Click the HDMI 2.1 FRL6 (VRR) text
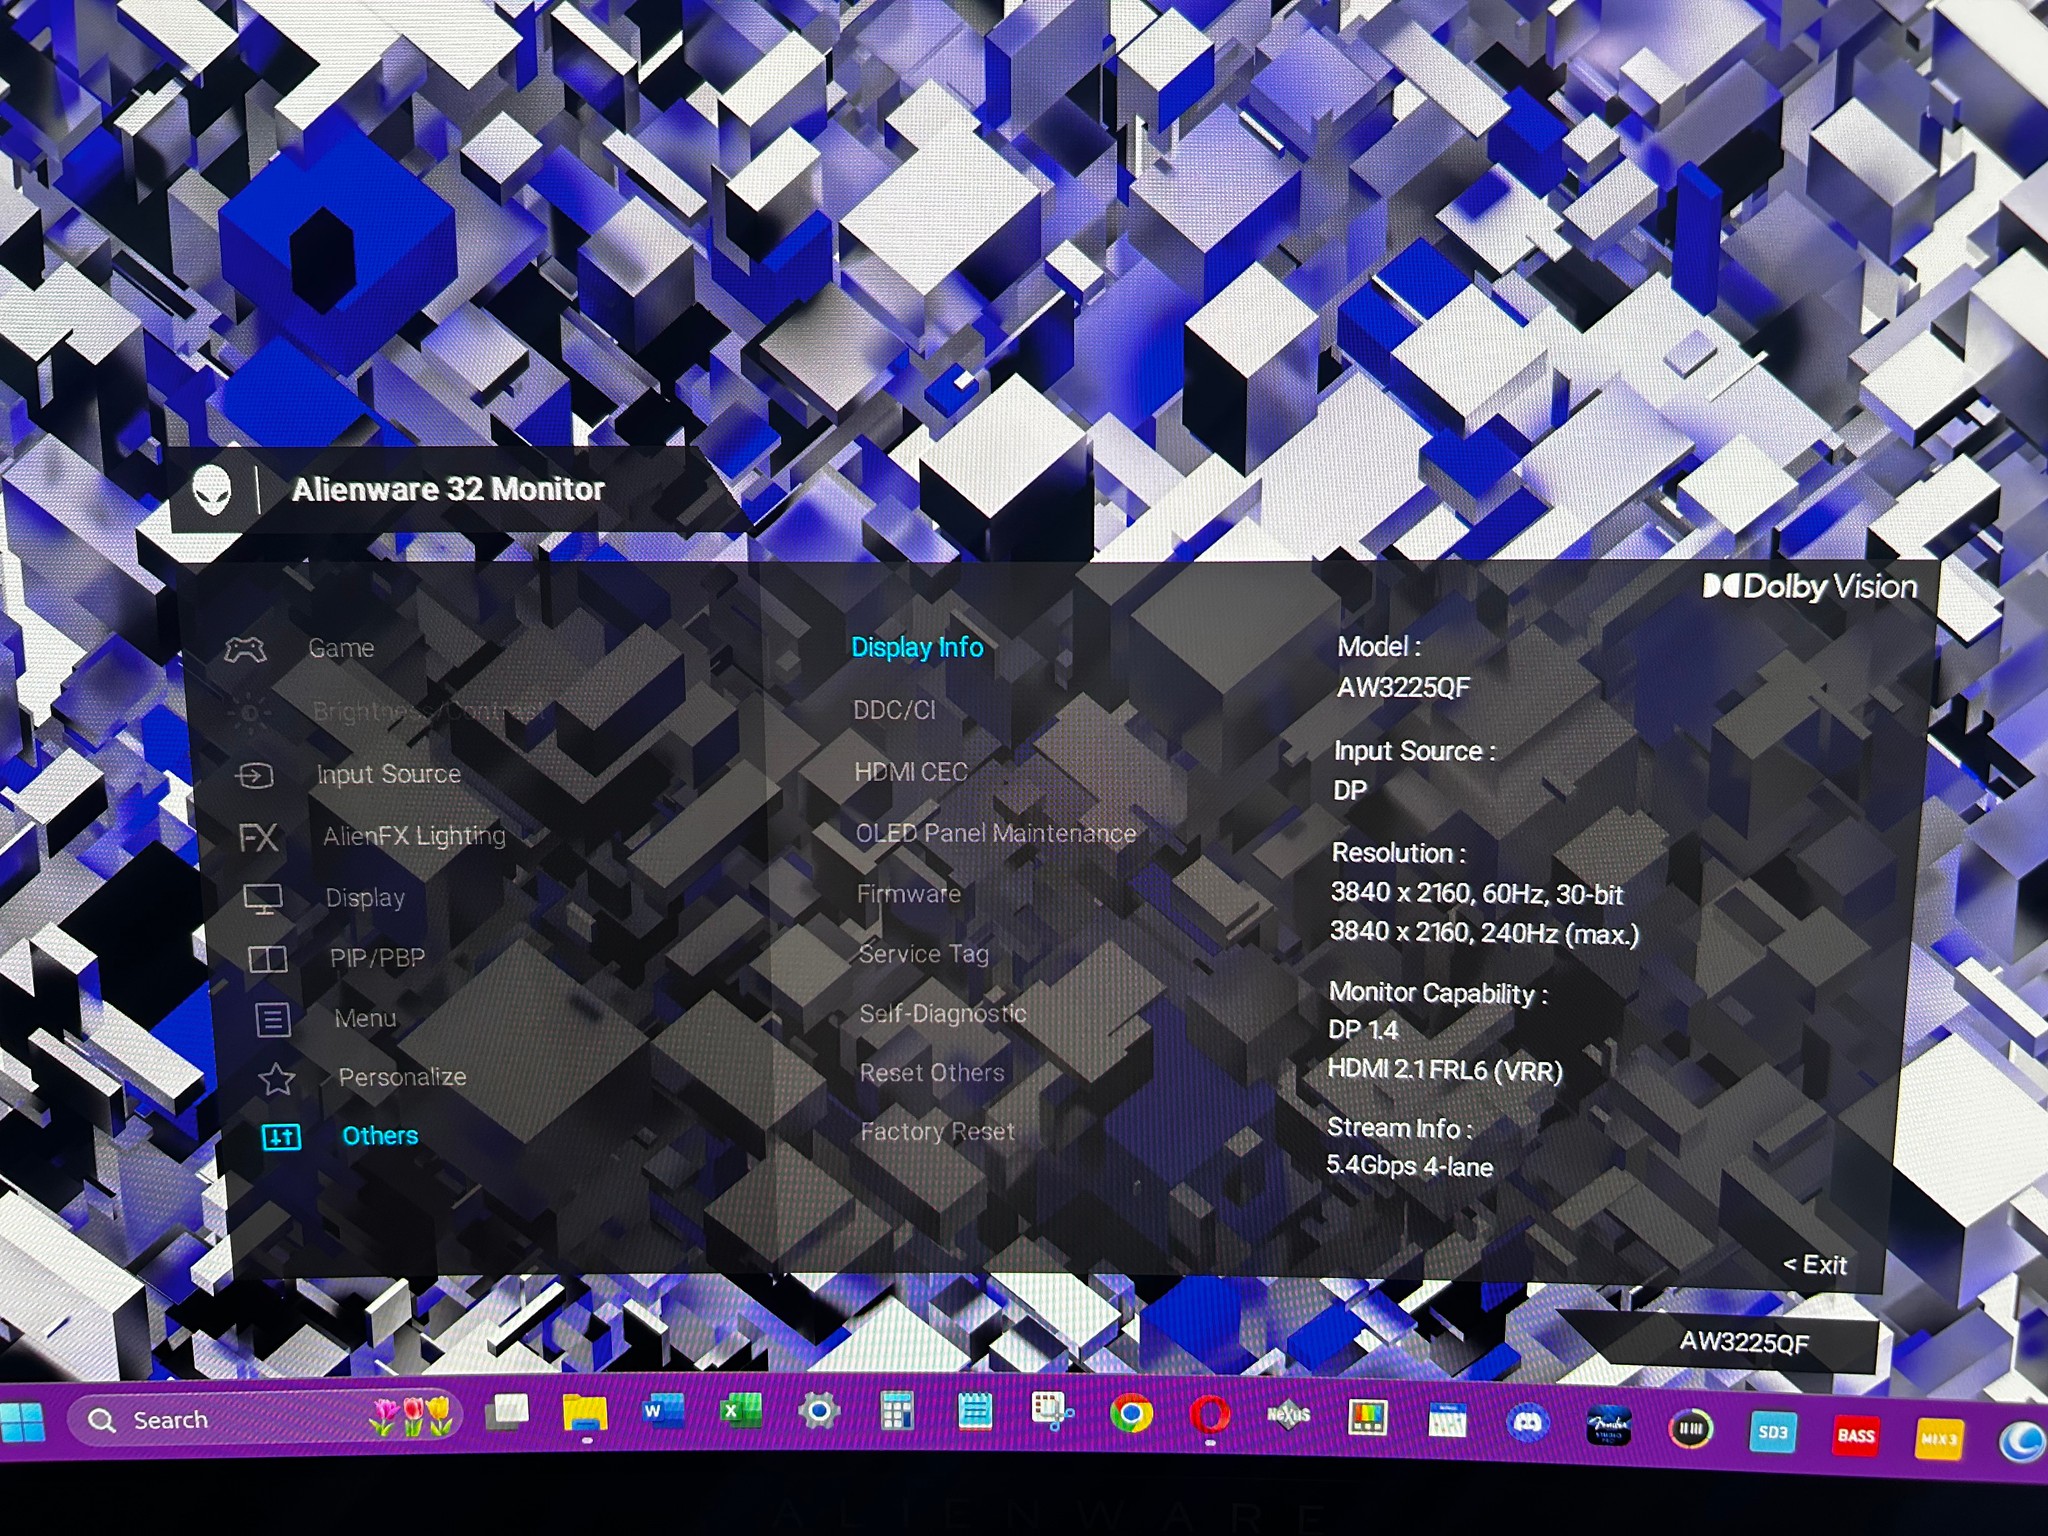Viewport: 2048px width, 1536px height. click(1445, 1070)
